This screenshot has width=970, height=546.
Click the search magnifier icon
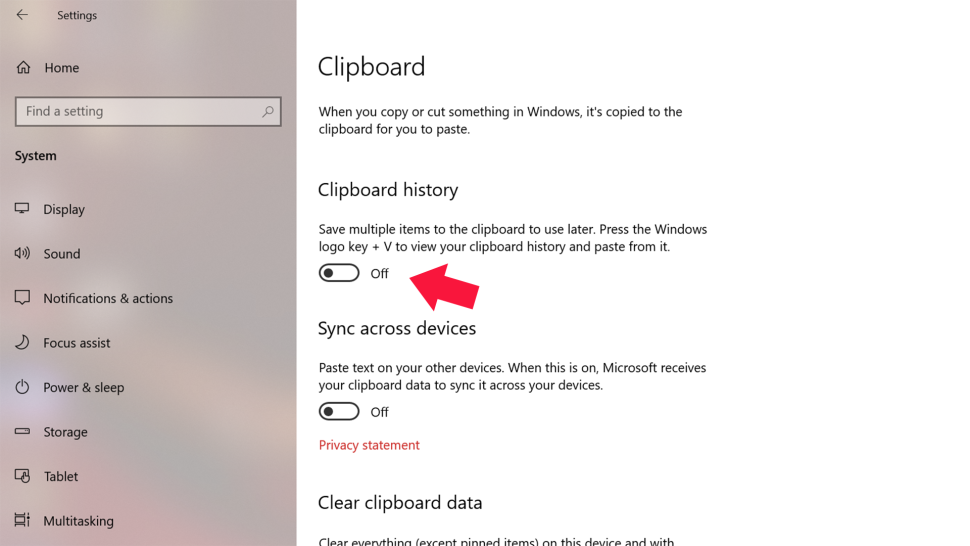pos(267,112)
